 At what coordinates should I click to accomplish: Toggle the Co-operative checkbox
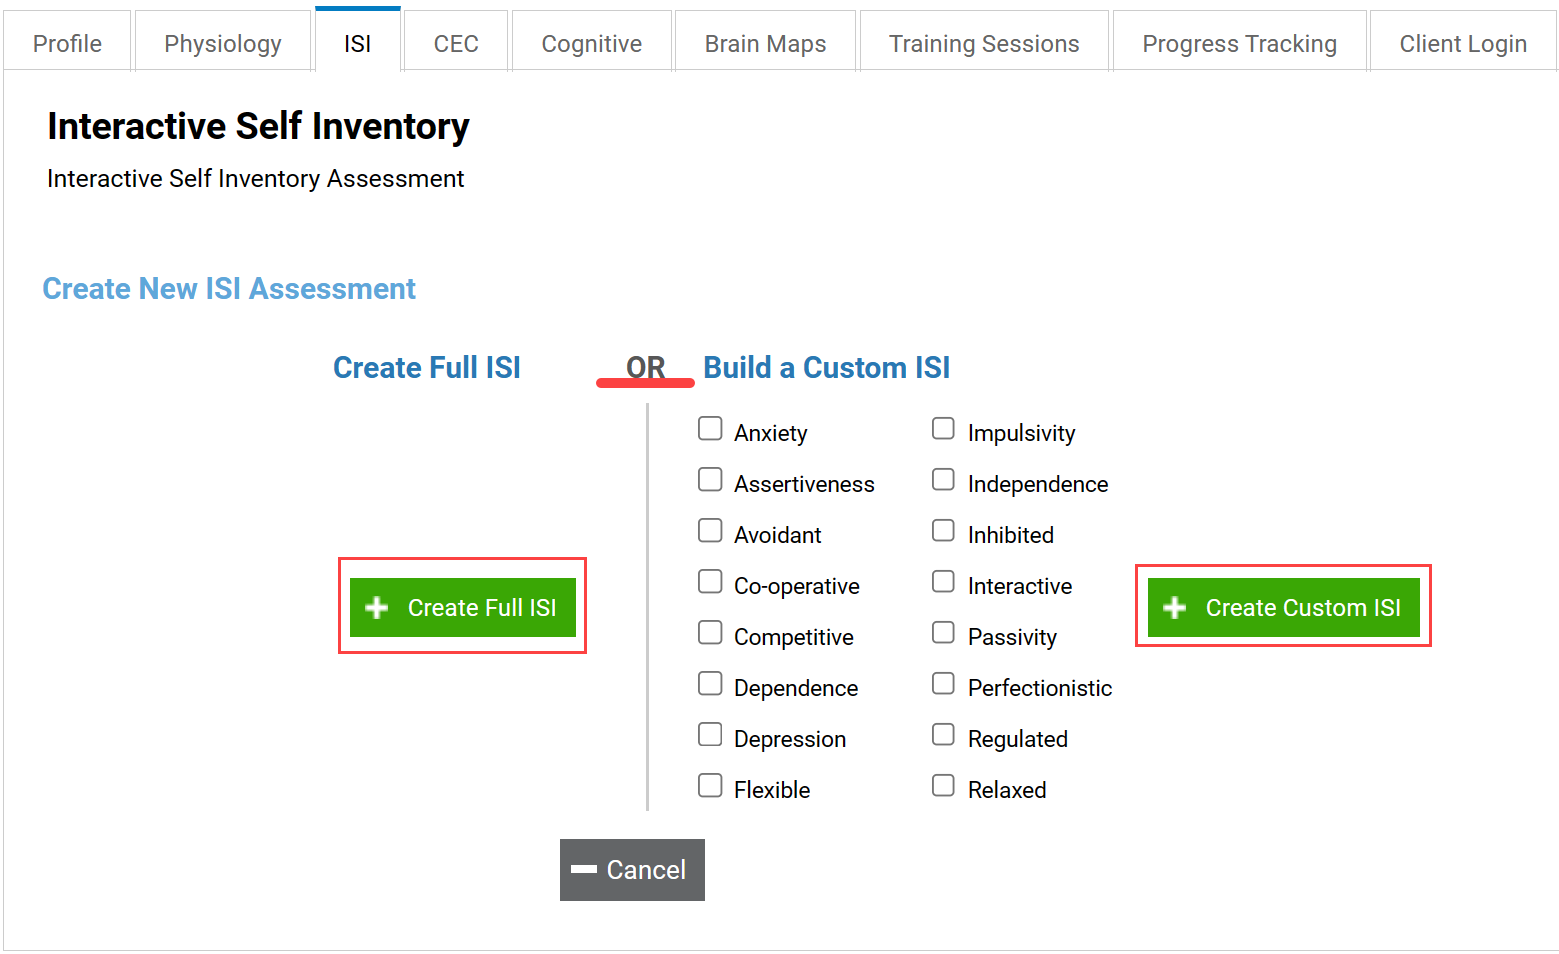click(710, 582)
